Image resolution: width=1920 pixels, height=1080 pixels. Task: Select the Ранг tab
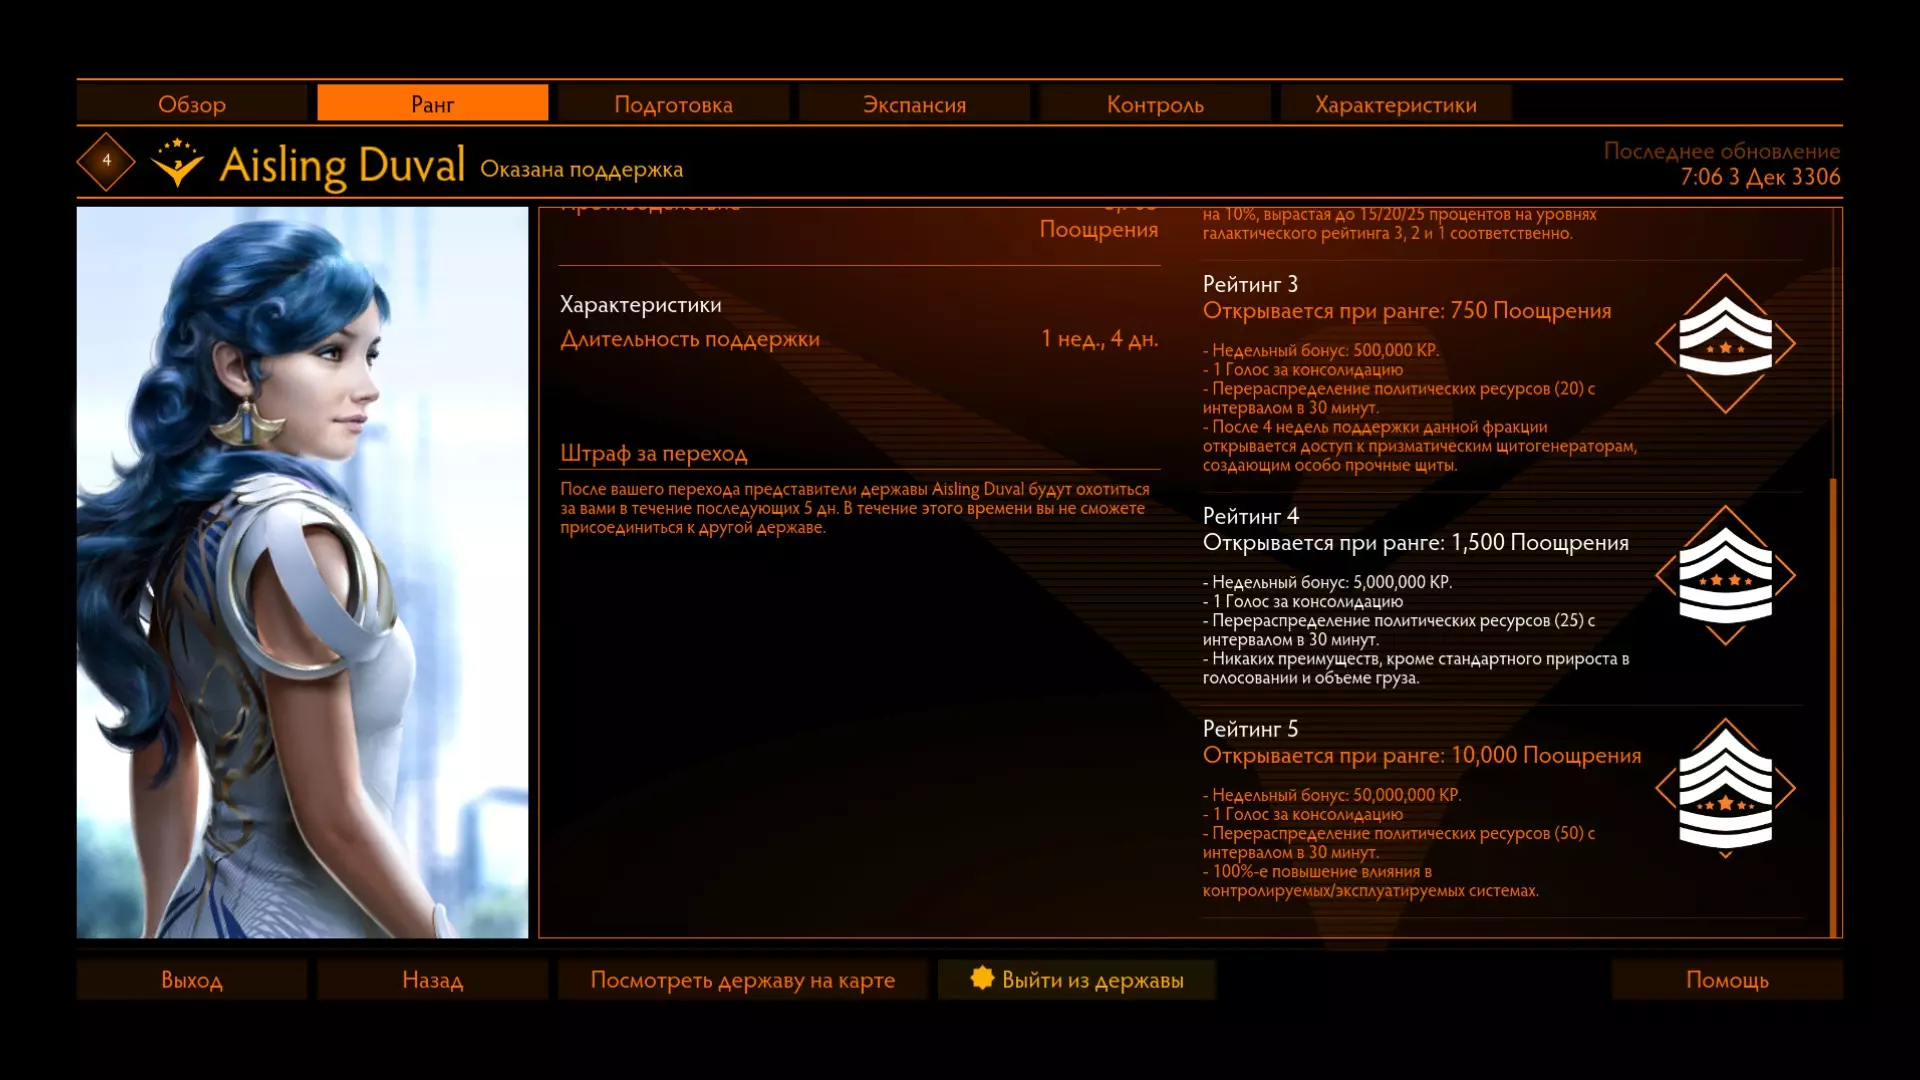432,104
